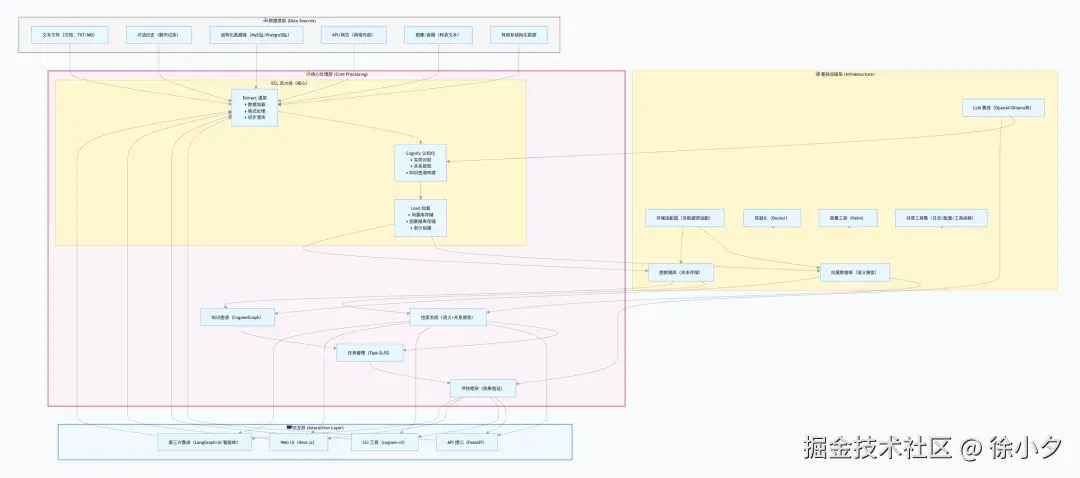The height and width of the screenshot is (478, 1080).
Task: Select the Load step node
Action: [420, 218]
